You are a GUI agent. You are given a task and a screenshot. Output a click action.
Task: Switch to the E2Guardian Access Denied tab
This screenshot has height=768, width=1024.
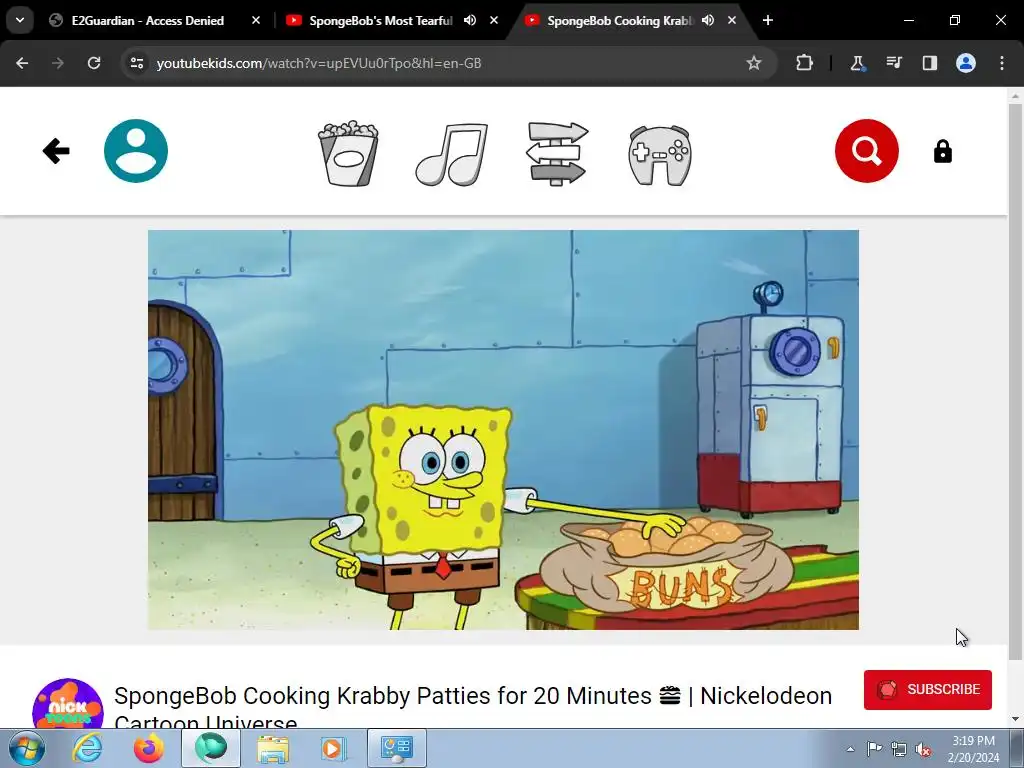[x=148, y=21]
